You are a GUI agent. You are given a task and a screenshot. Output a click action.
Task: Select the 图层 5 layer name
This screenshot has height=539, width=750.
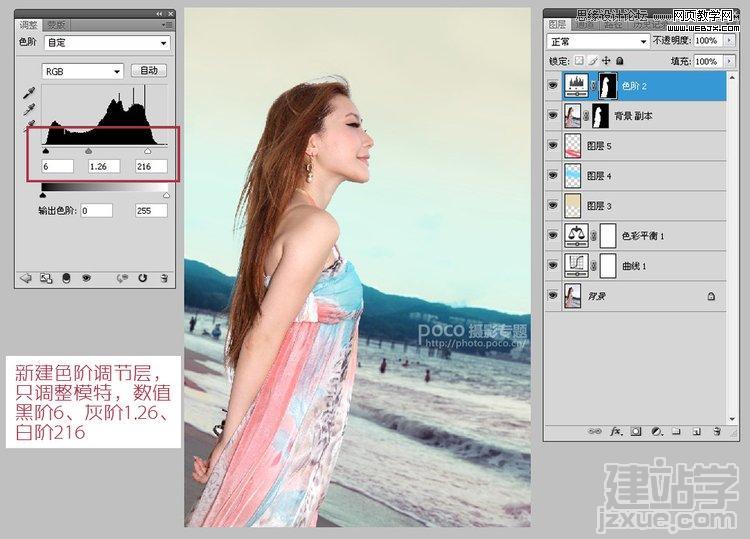[599, 146]
